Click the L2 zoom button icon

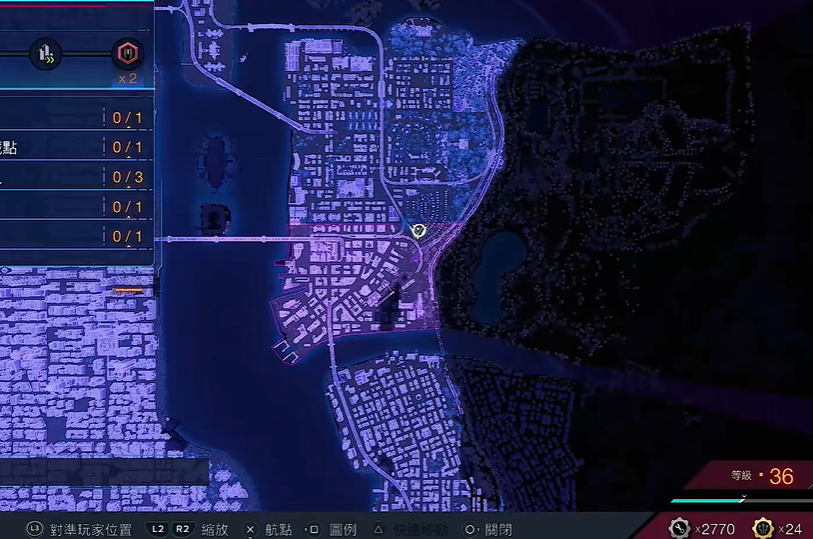[158, 529]
